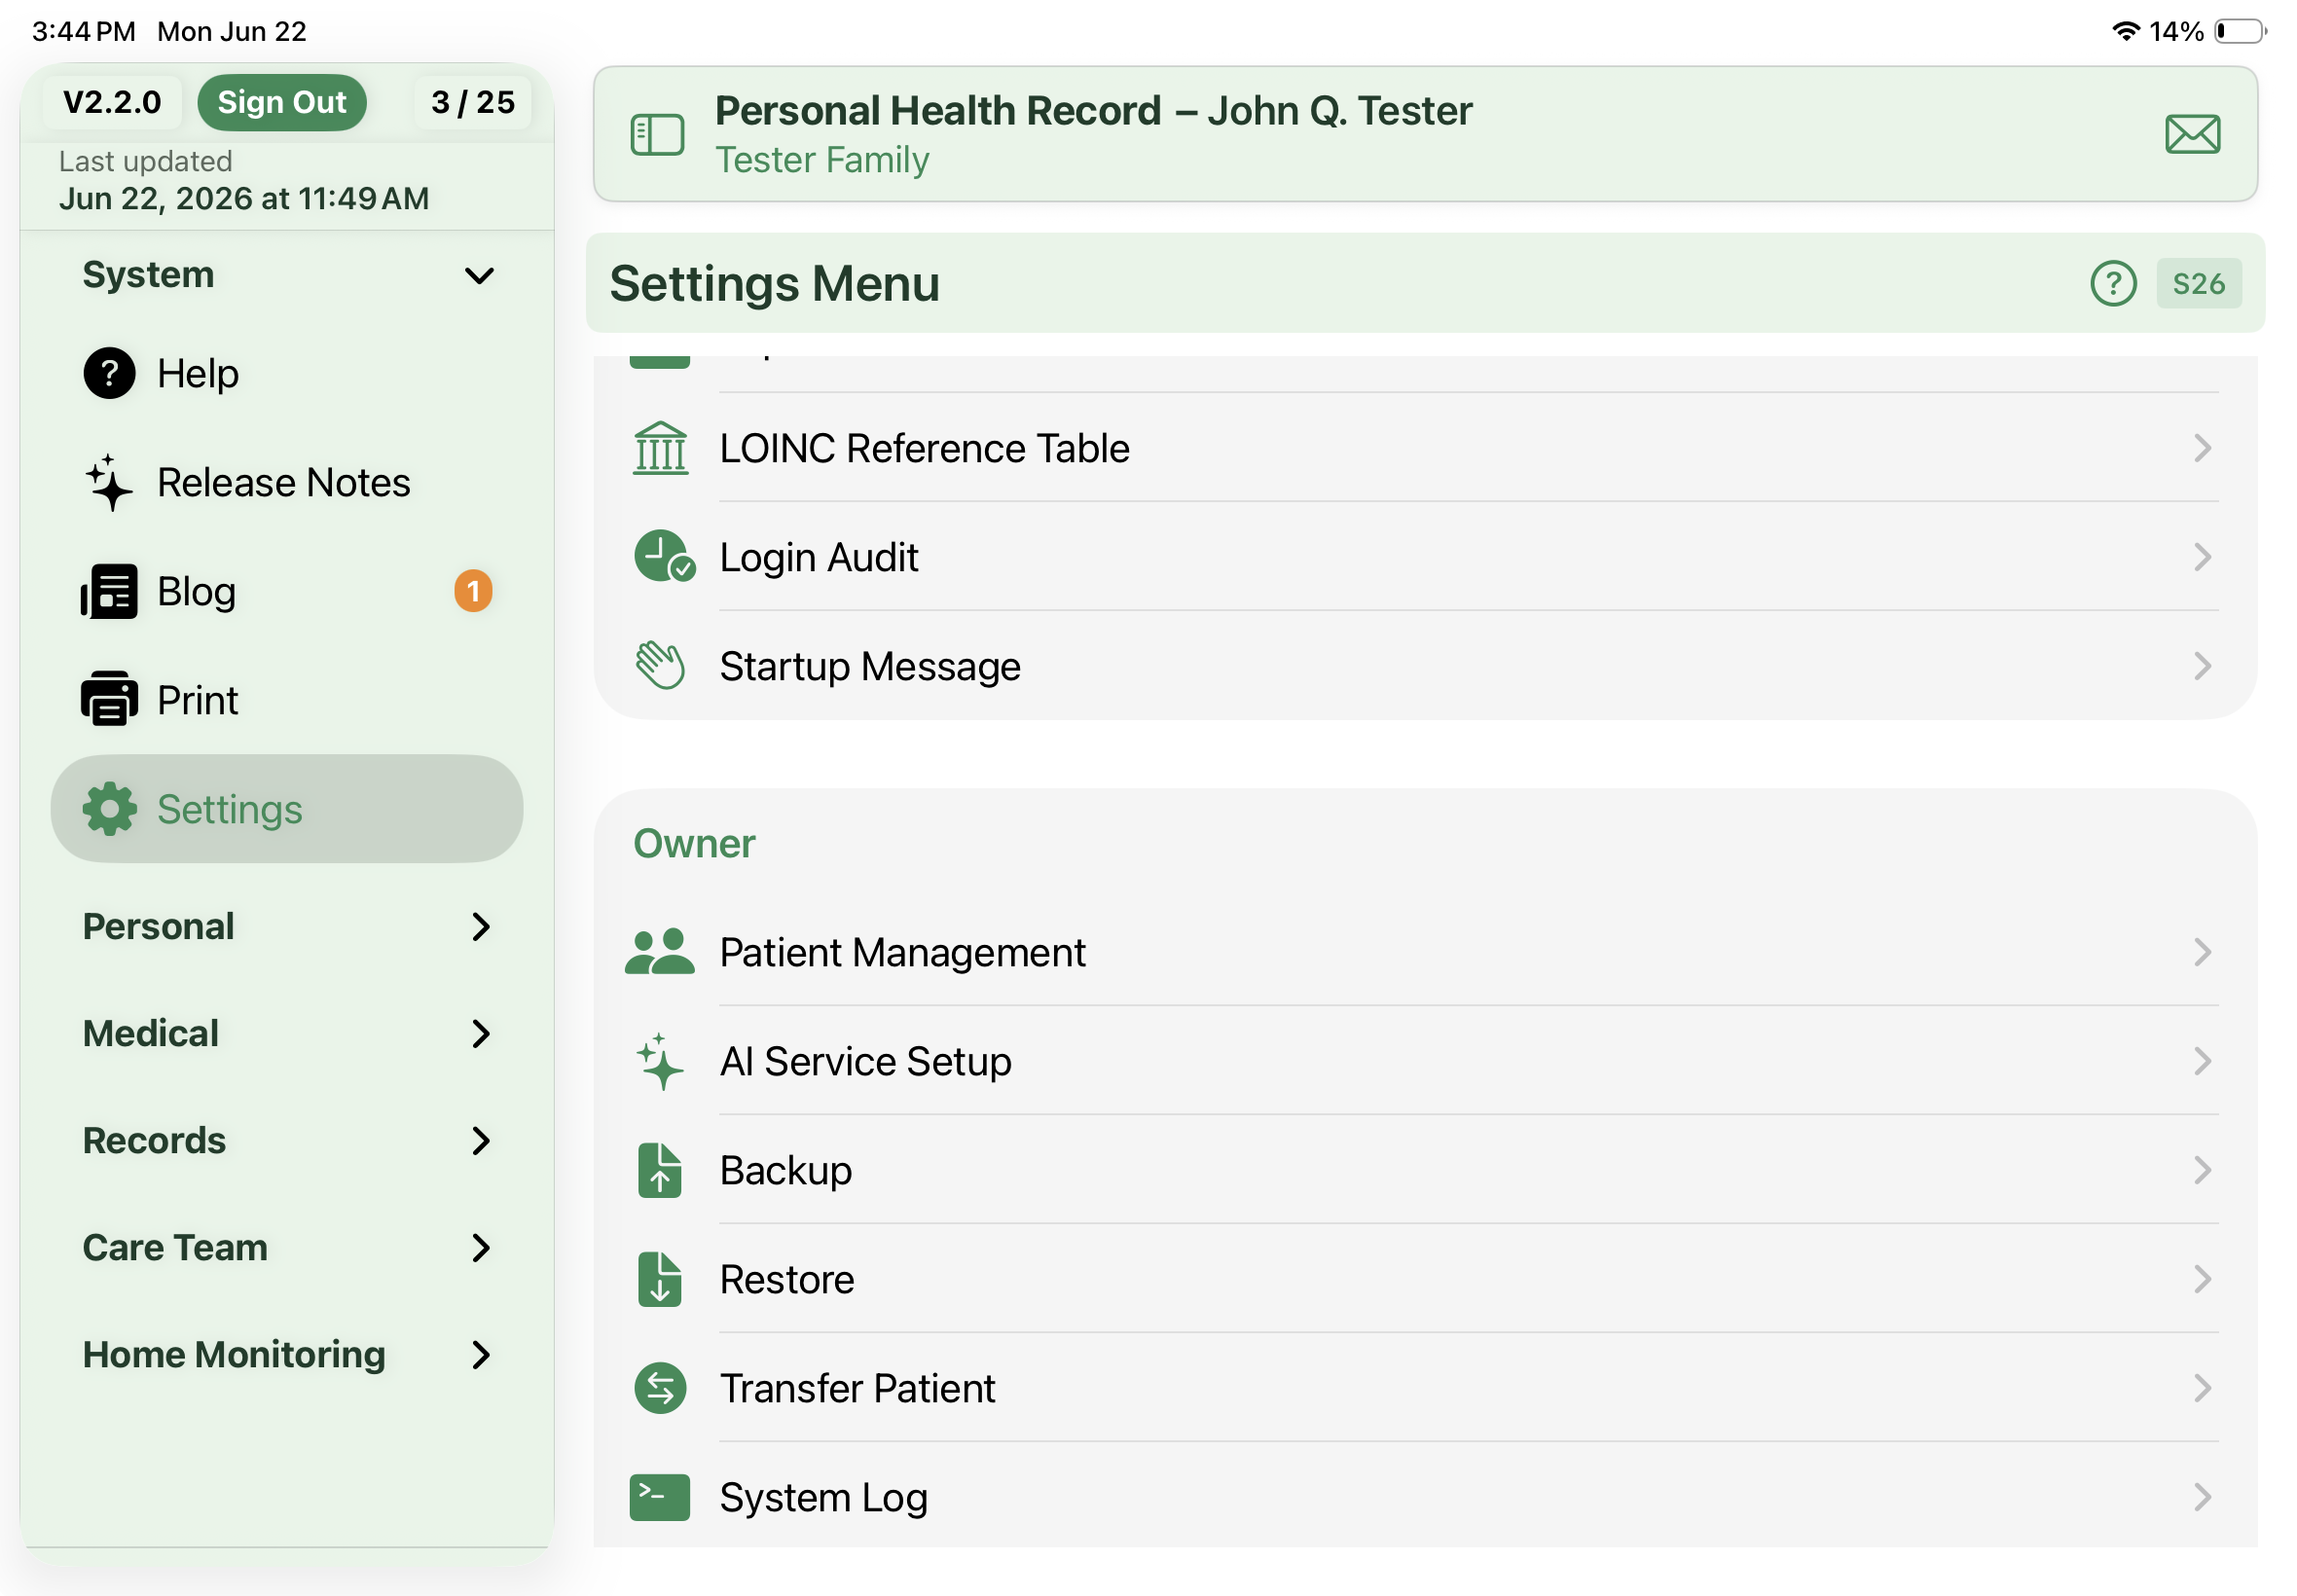This screenshot has height=1596, width=2297.
Task: Open the Settings Menu help question mark
Action: pos(2112,284)
